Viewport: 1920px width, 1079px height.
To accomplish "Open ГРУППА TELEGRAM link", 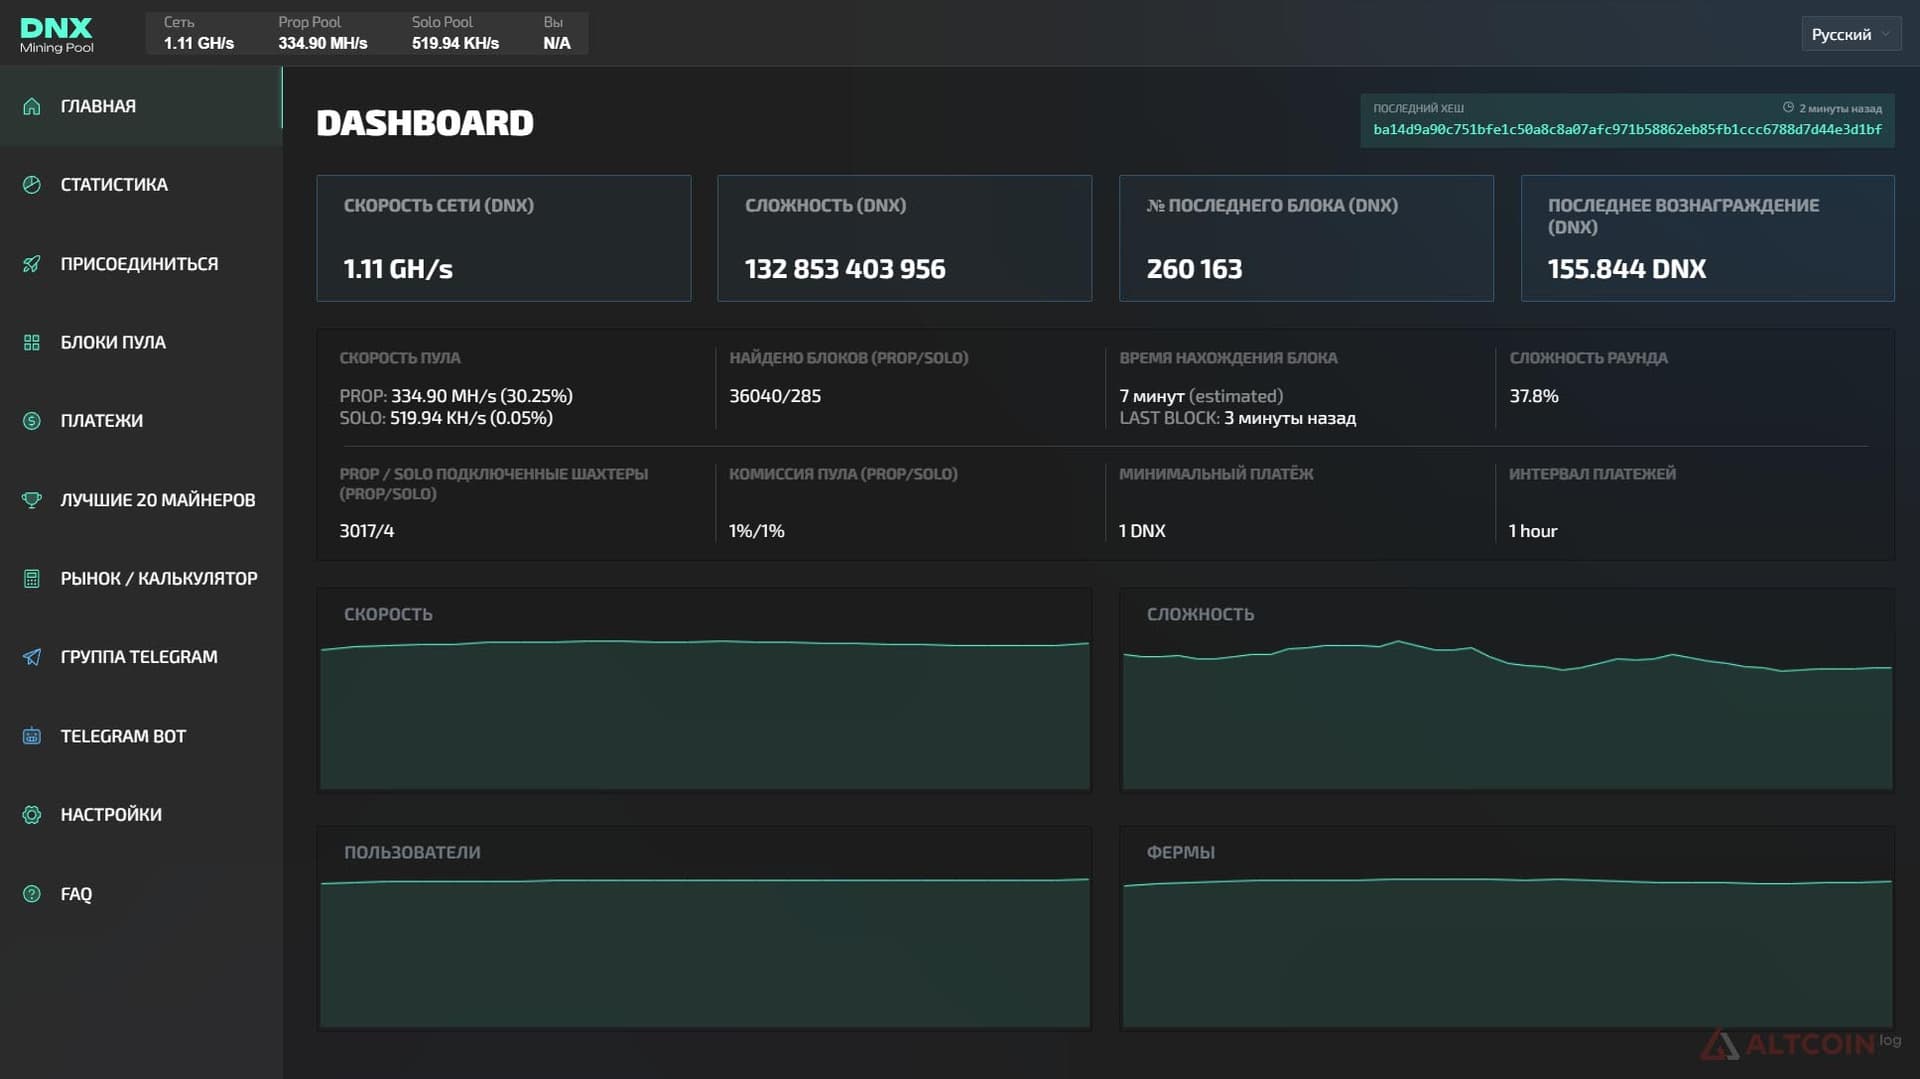I will click(141, 657).
